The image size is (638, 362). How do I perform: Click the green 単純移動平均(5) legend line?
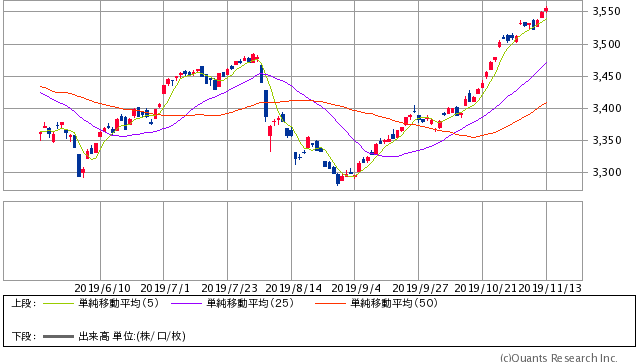58,303
